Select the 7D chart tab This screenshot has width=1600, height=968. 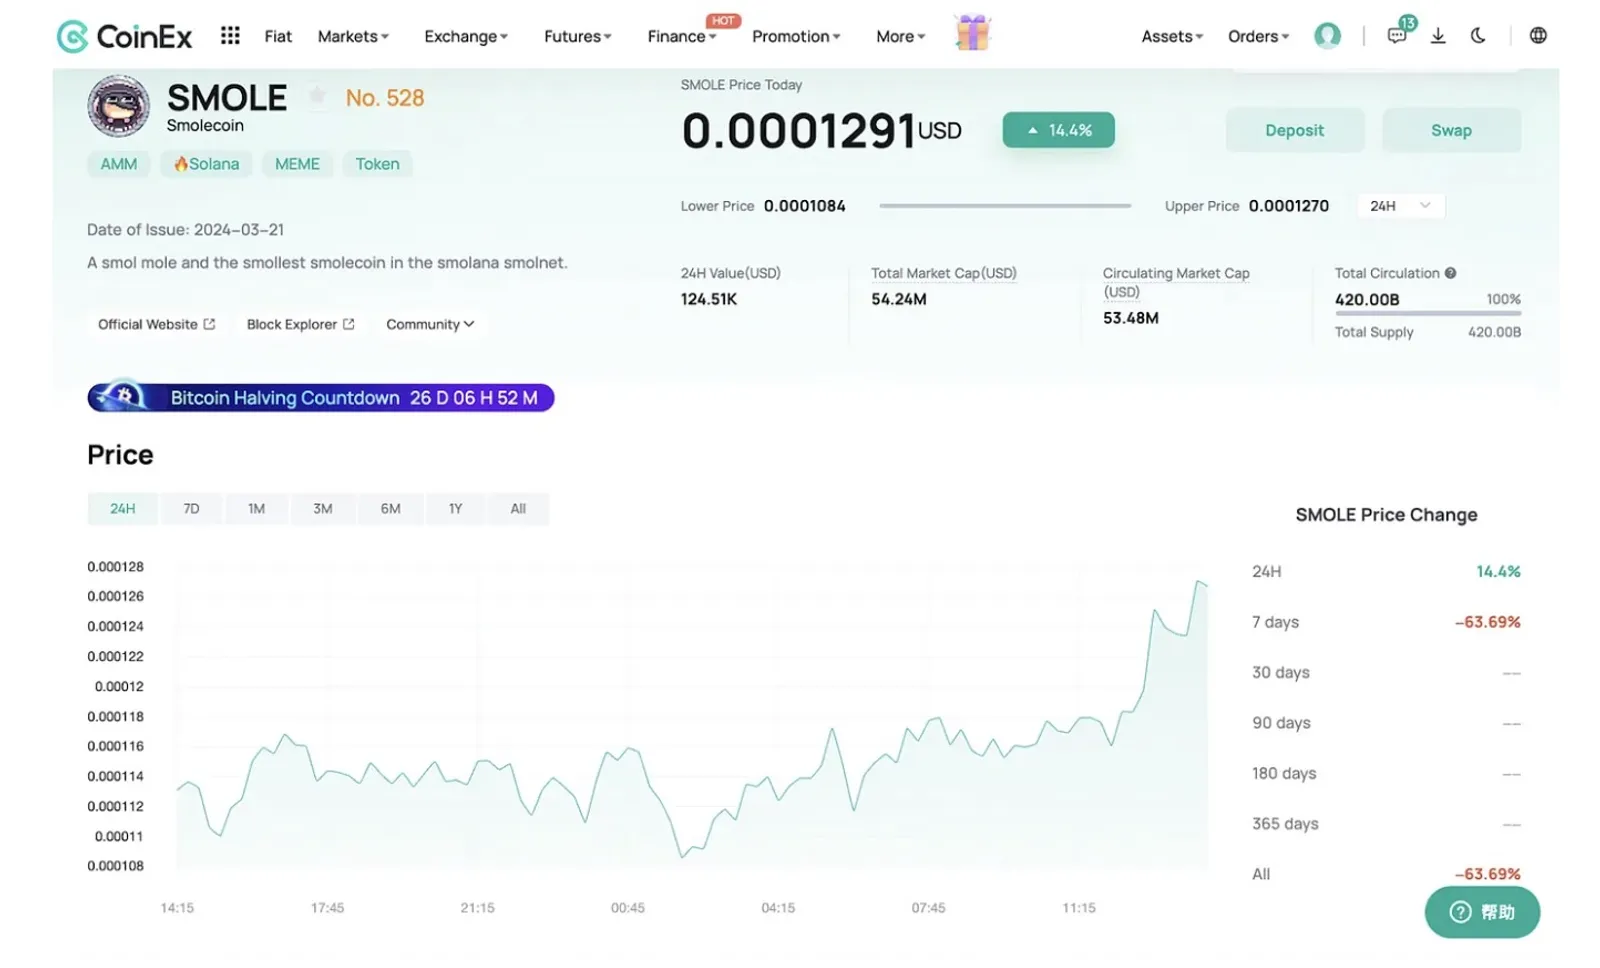coord(191,508)
